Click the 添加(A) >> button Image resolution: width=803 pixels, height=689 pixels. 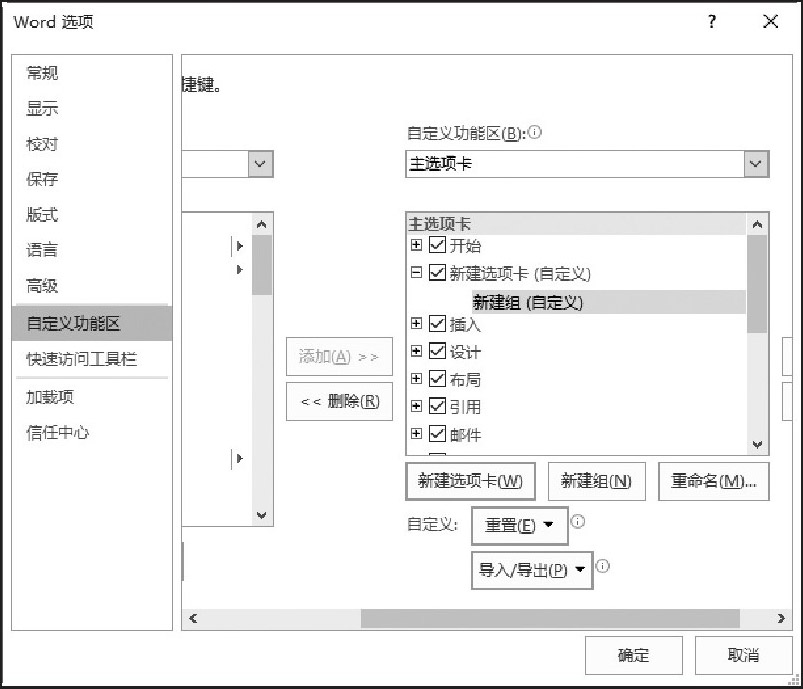[340, 356]
